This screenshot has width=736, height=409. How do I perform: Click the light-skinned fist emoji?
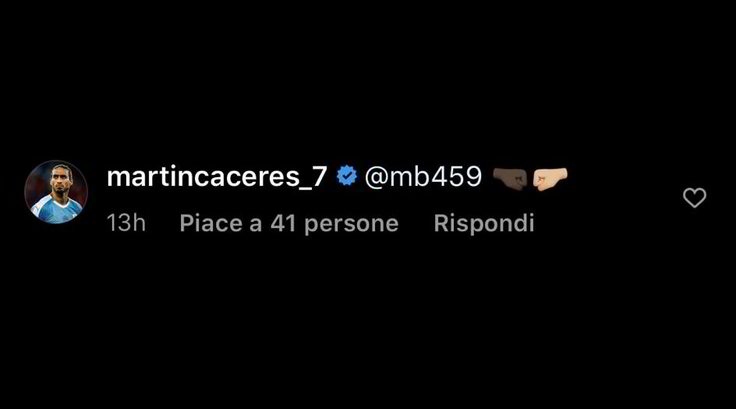click(x=550, y=179)
